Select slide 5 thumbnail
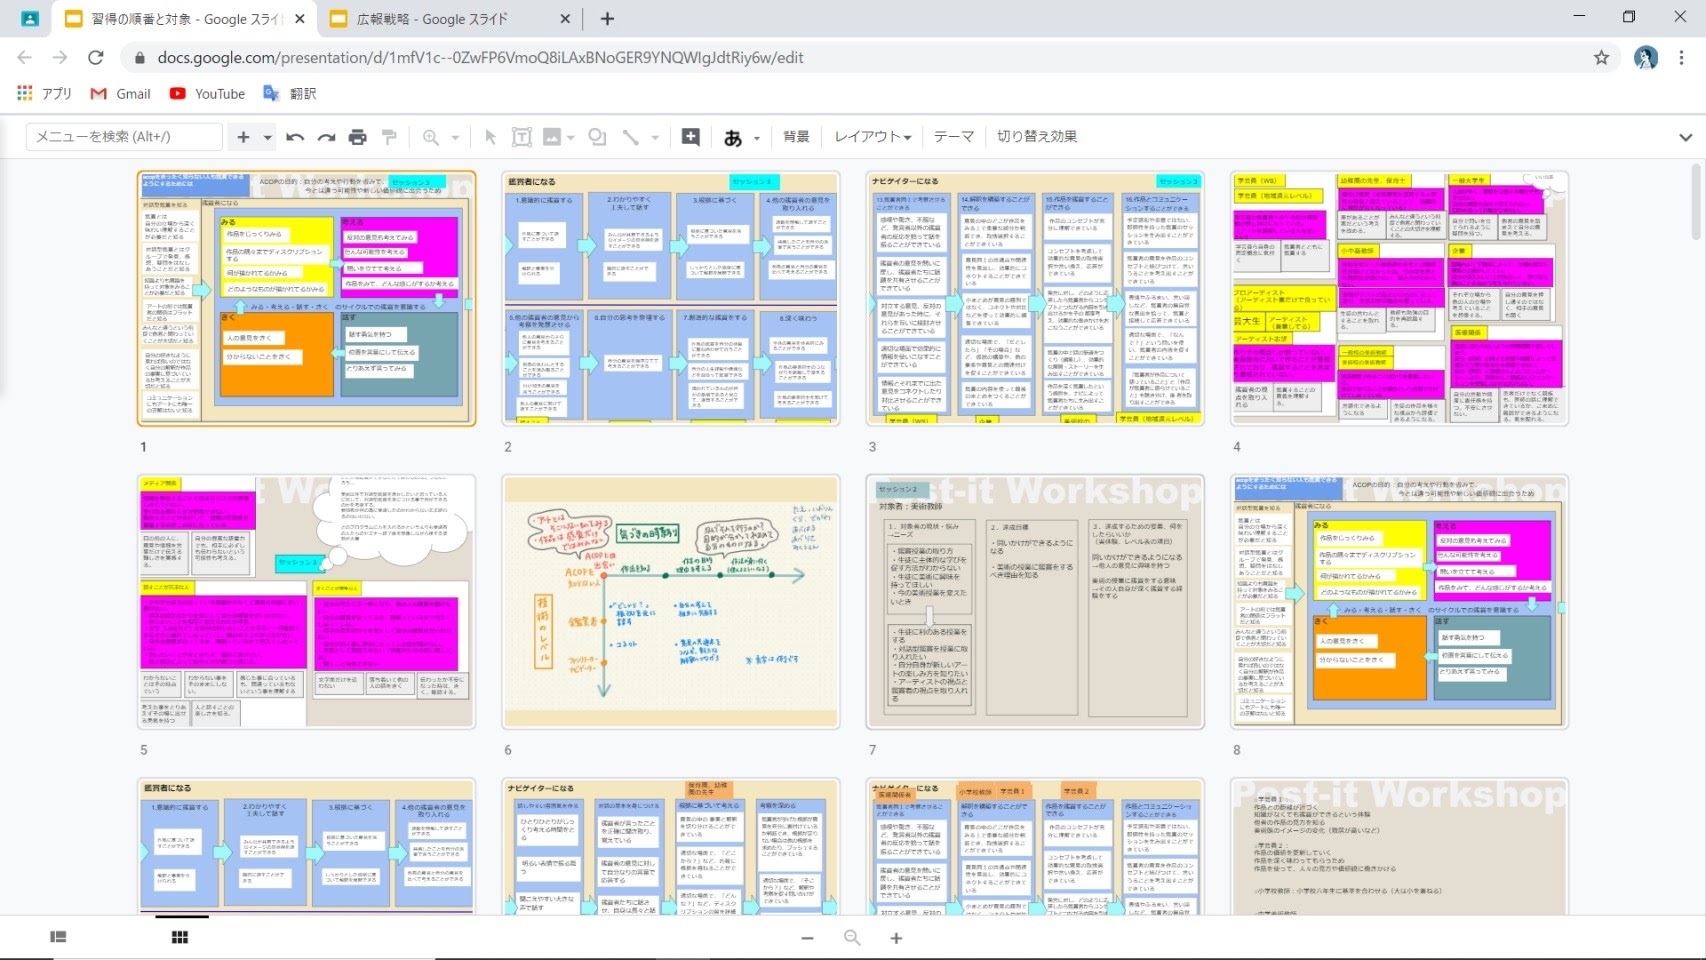The width and height of the screenshot is (1706, 960). pyautogui.click(x=306, y=602)
